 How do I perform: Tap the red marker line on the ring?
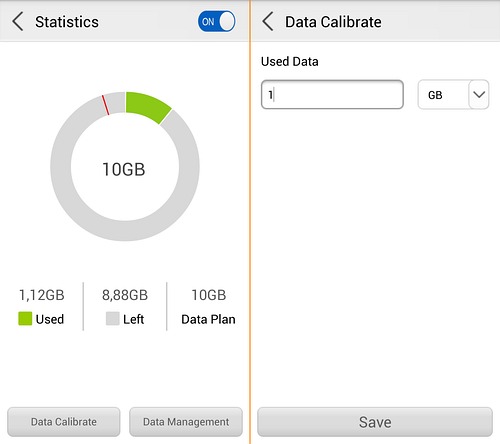coord(105,105)
